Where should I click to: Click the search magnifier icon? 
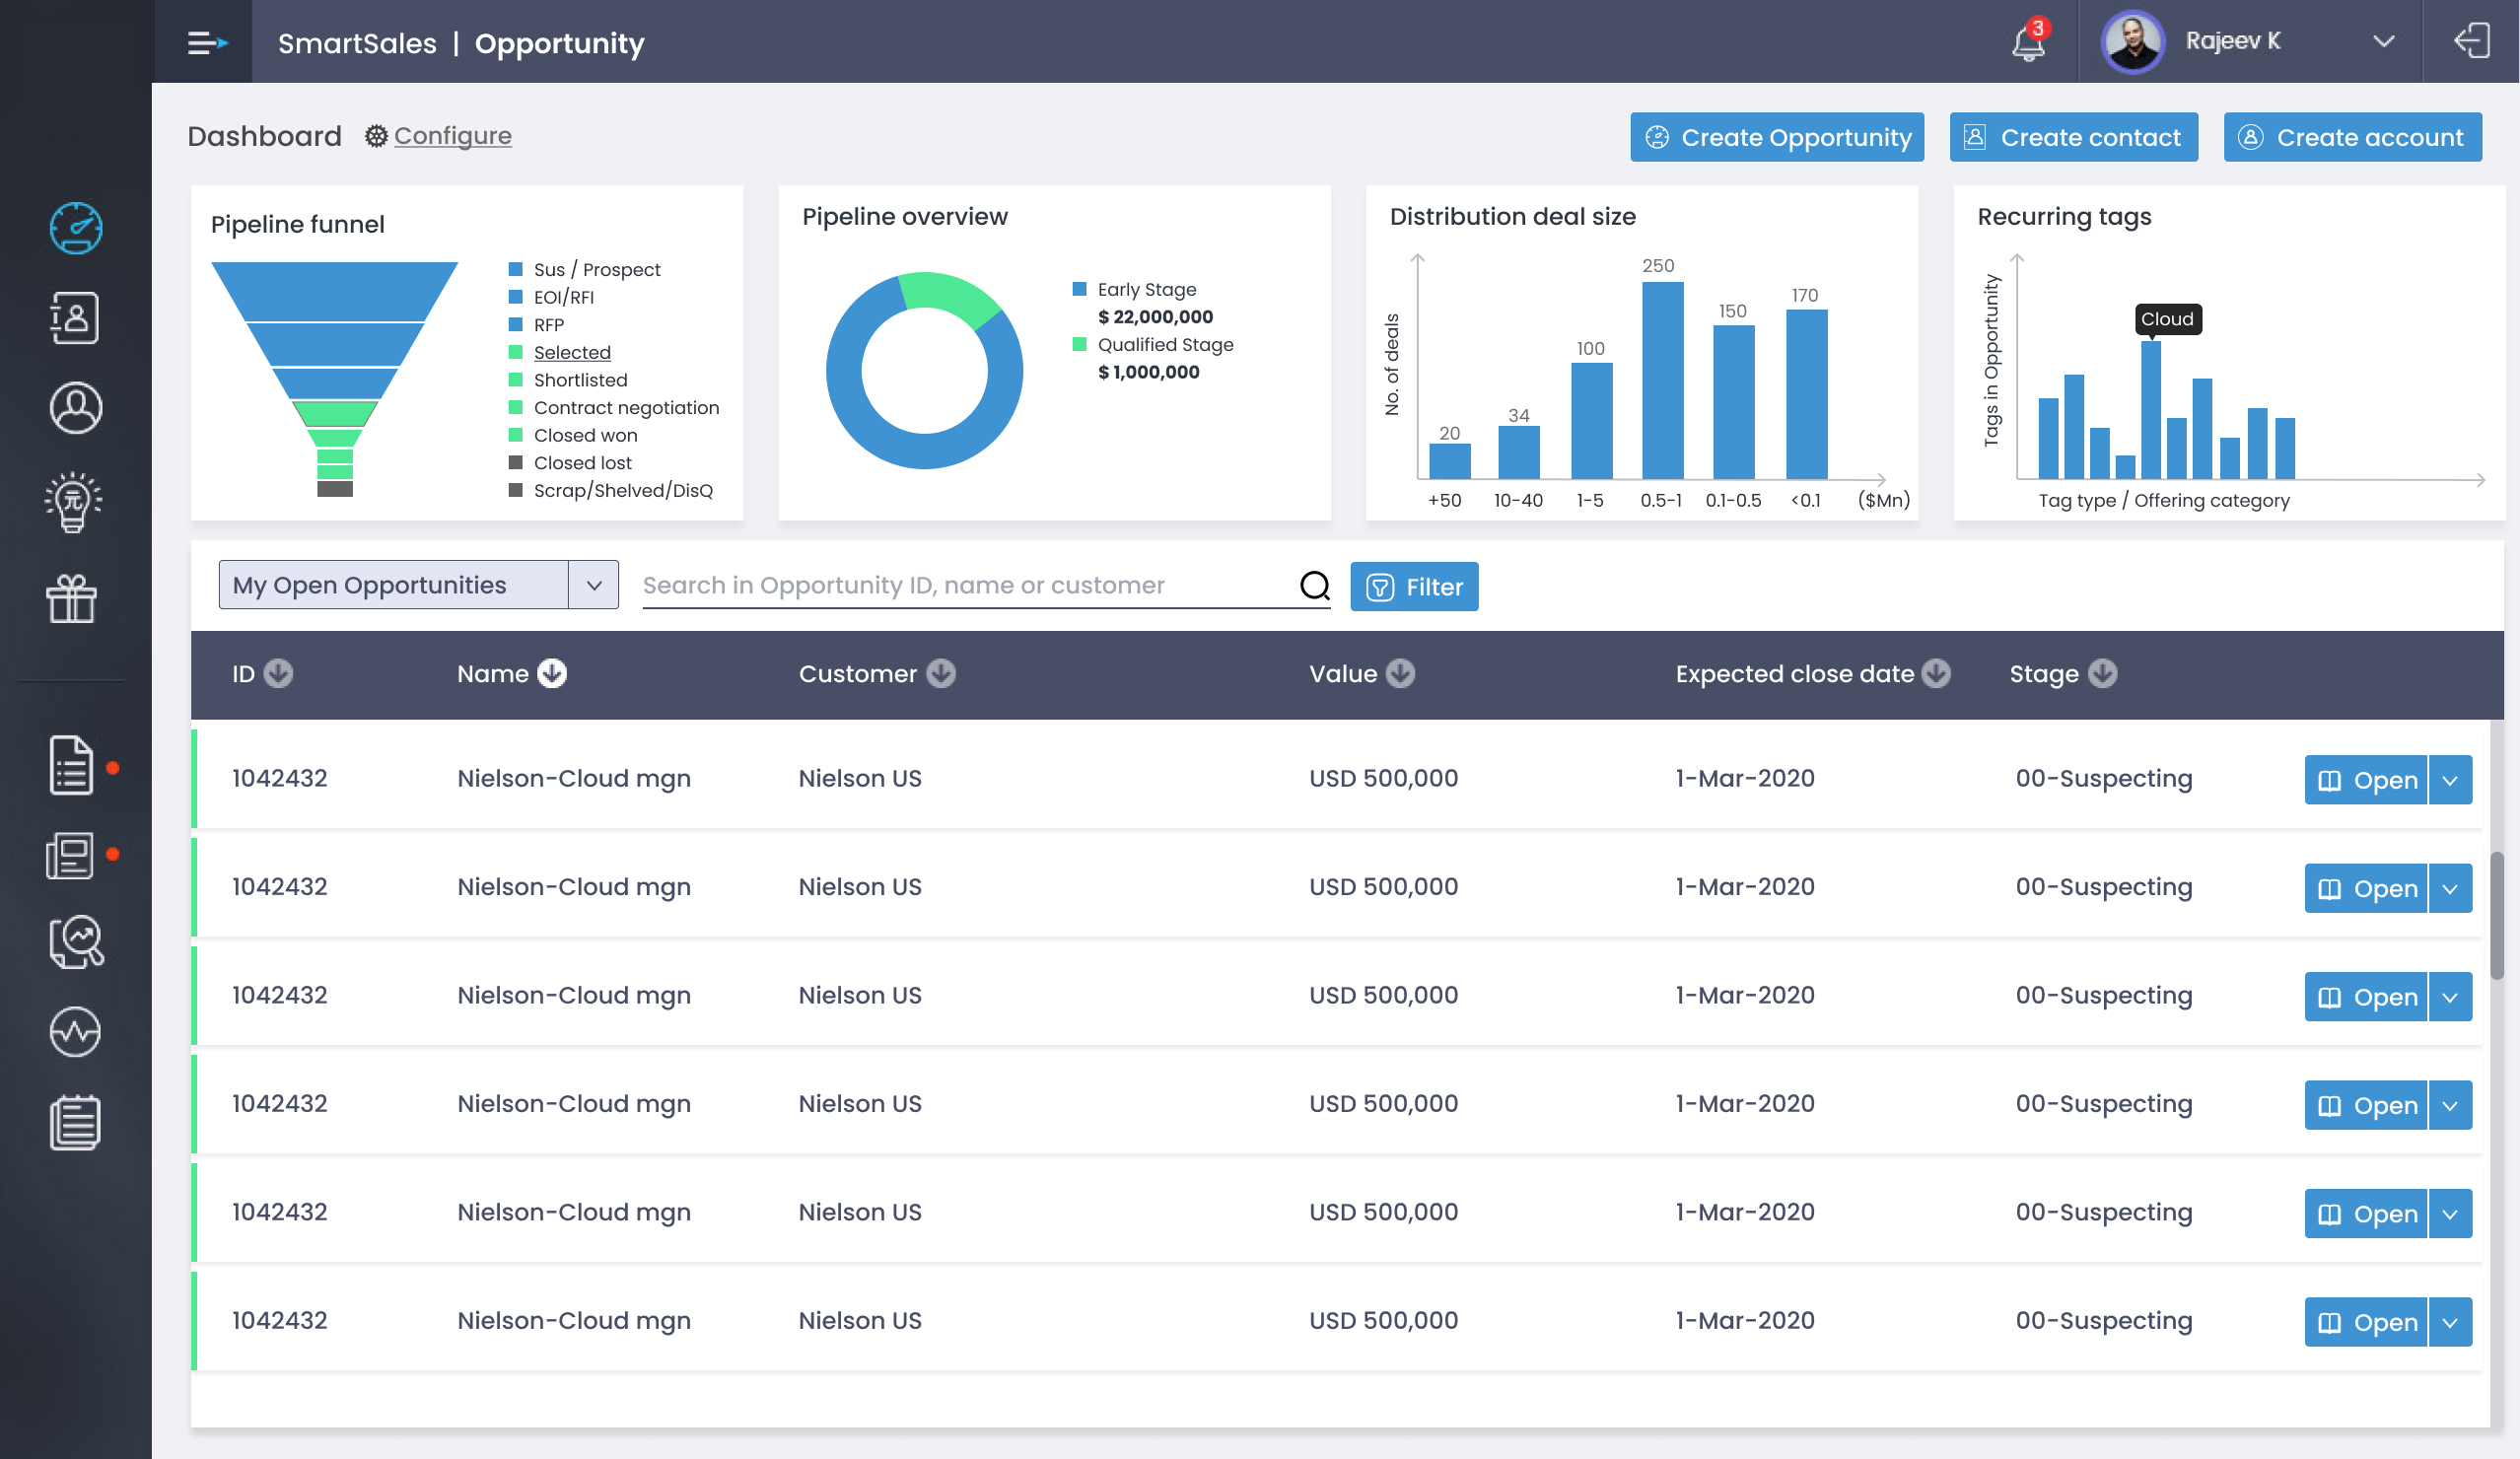(x=1314, y=585)
